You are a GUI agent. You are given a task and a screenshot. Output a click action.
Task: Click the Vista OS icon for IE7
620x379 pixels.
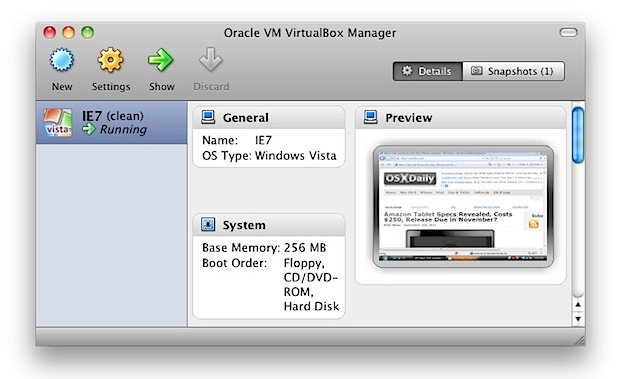click(58, 123)
